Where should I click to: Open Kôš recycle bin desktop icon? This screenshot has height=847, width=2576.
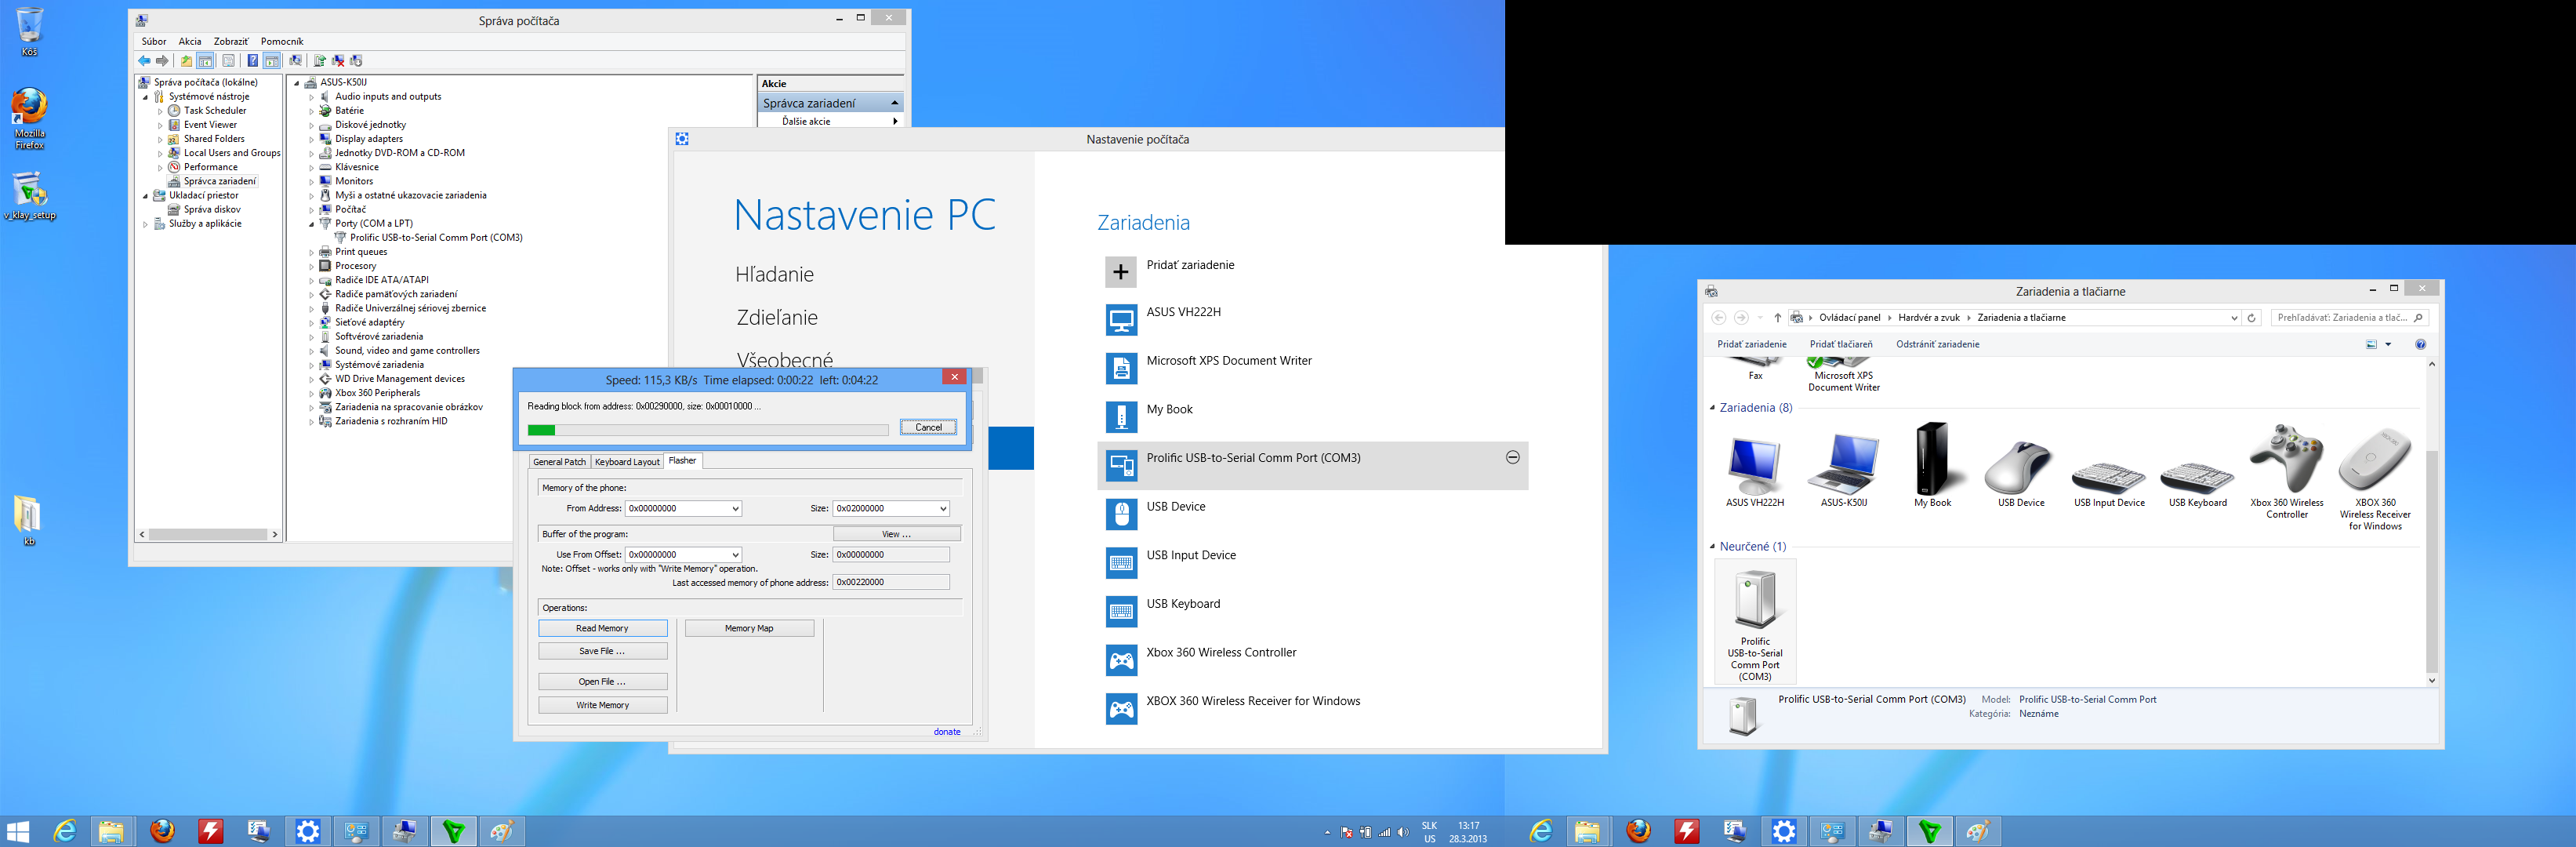tap(30, 32)
